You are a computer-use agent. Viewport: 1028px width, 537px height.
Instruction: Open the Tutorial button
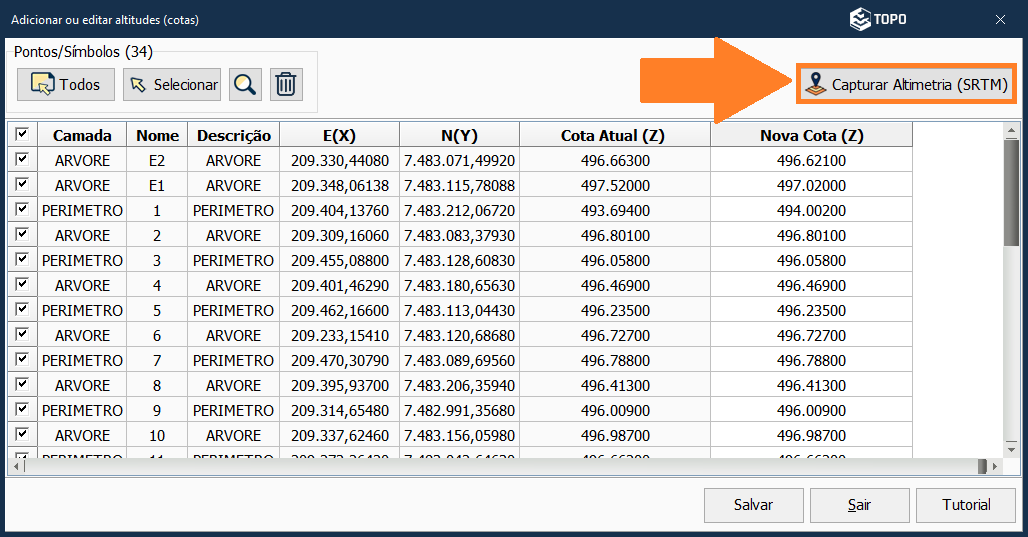[x=966, y=505]
